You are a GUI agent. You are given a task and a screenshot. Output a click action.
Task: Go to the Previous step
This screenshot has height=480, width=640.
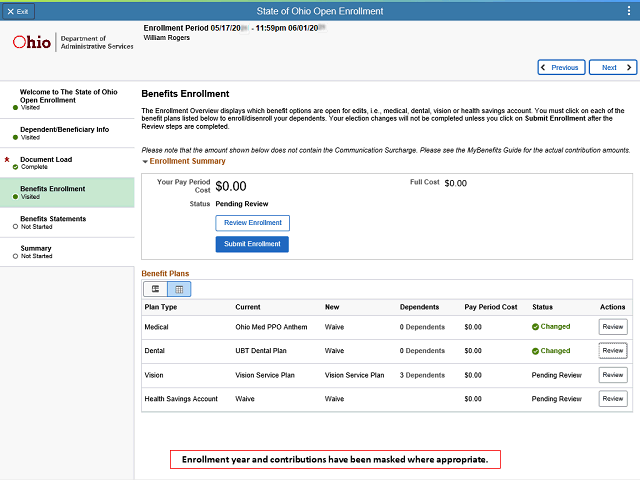(x=561, y=67)
